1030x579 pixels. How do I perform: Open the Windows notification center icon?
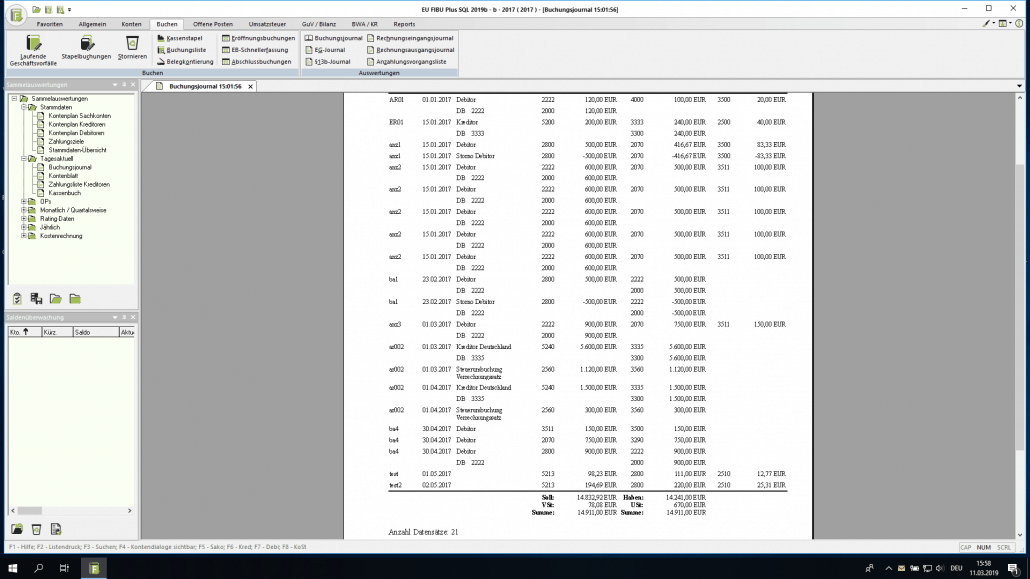(1014, 568)
